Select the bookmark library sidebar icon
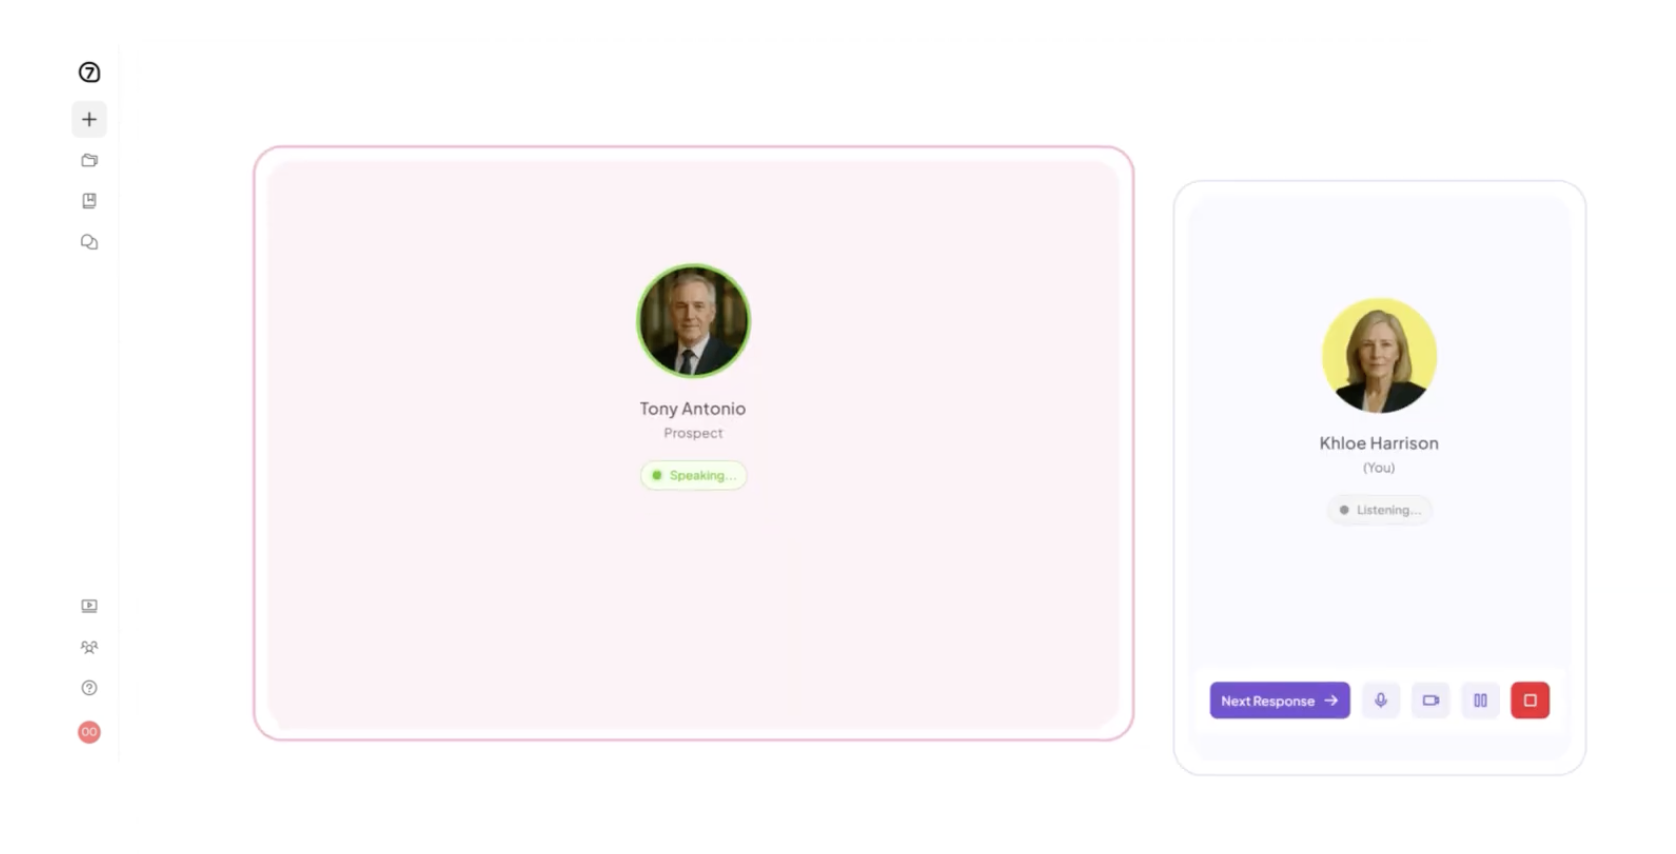The width and height of the screenshot is (1676, 854). click(x=89, y=201)
